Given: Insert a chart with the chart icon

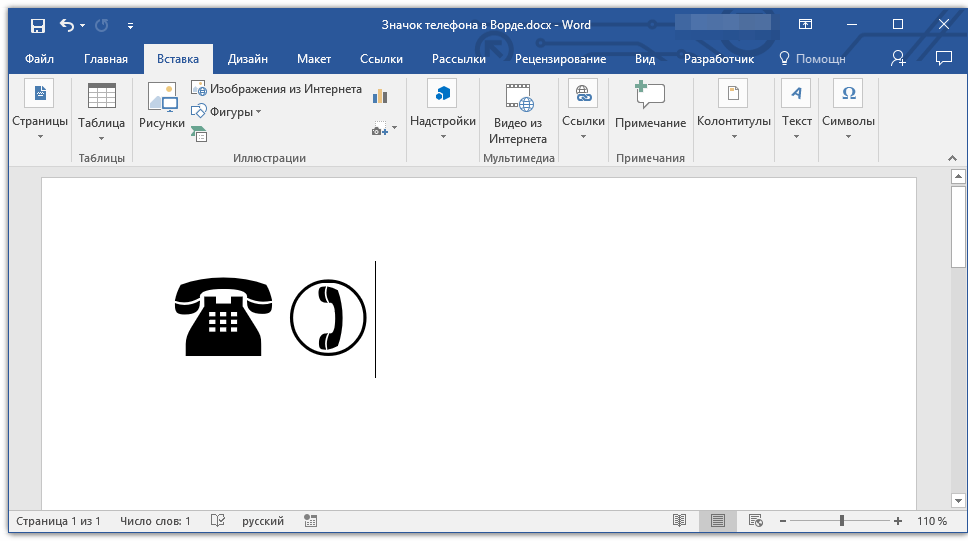Looking at the screenshot, I should (x=380, y=96).
